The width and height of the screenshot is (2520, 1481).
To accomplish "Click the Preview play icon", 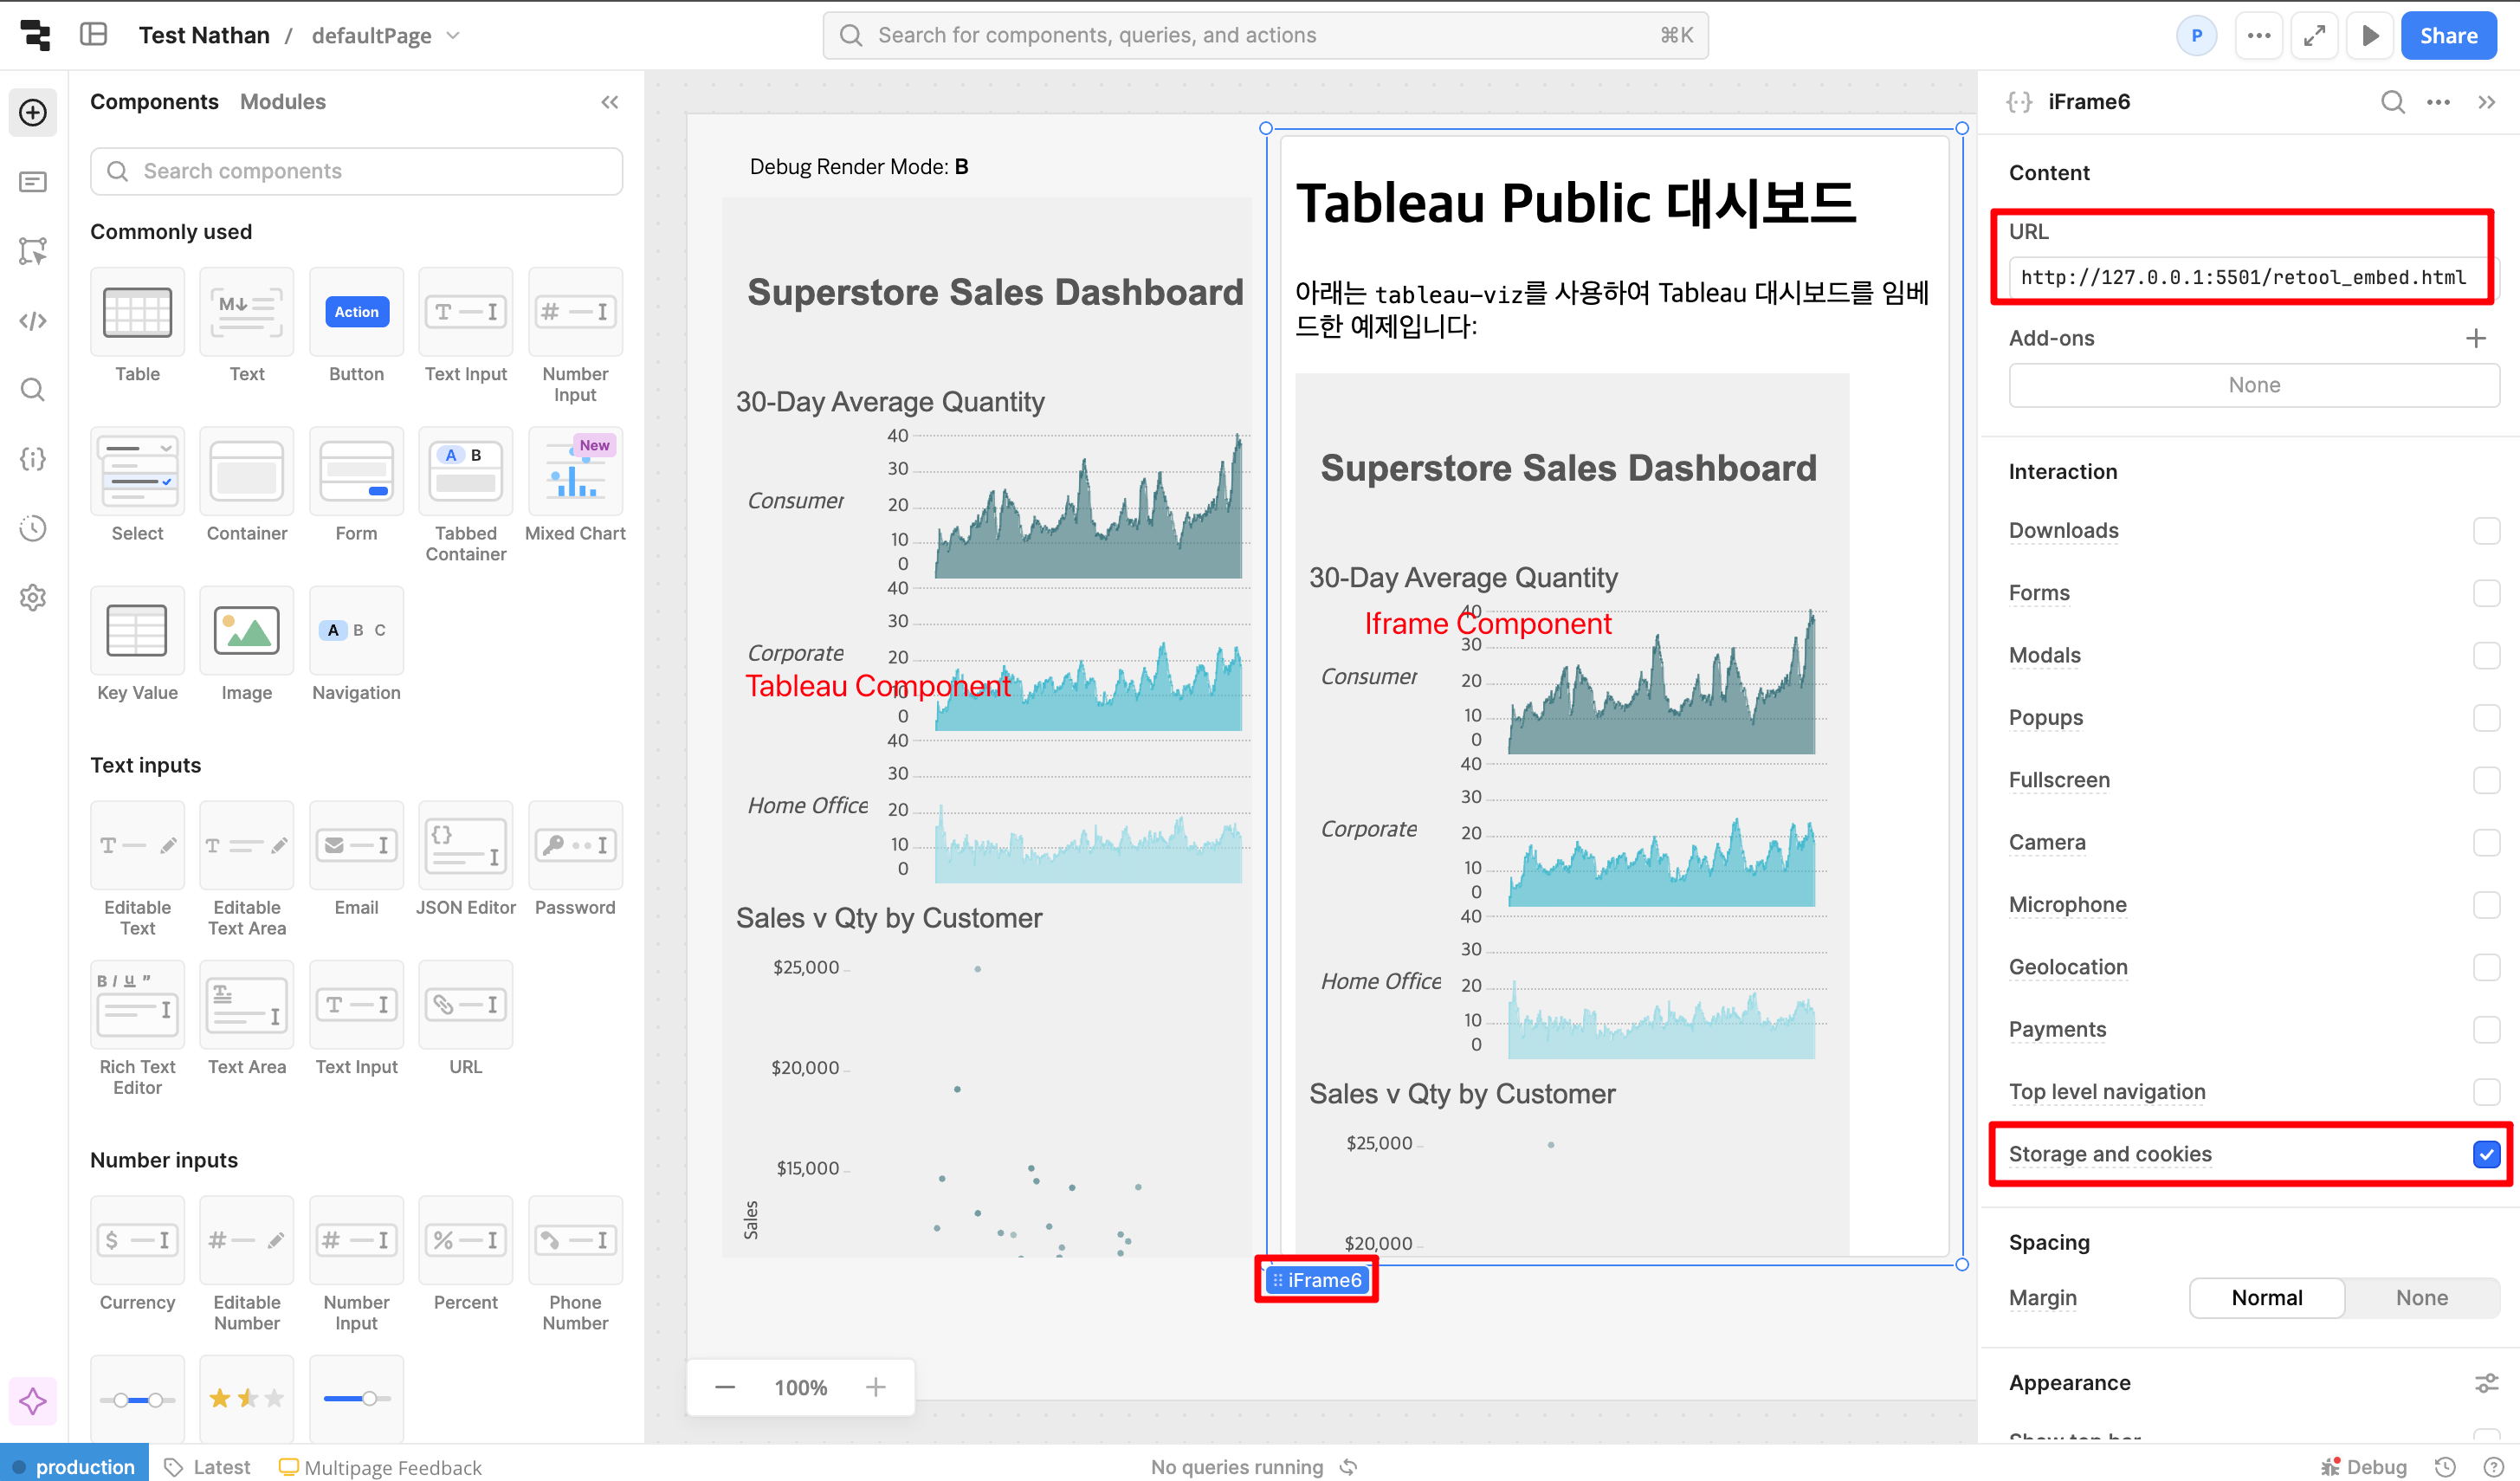I will [2369, 36].
